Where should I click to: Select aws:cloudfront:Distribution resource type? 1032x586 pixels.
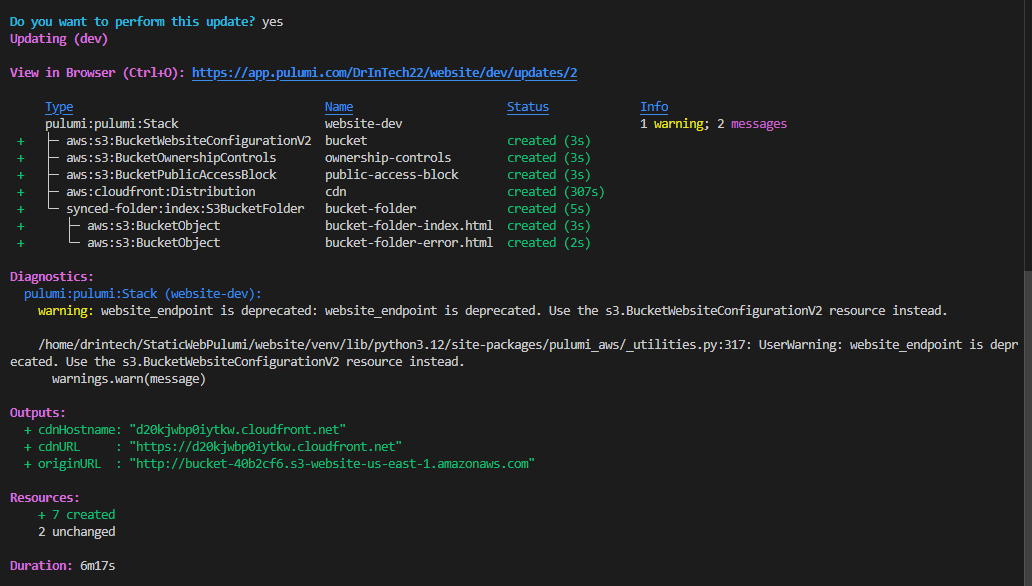[x=161, y=192]
